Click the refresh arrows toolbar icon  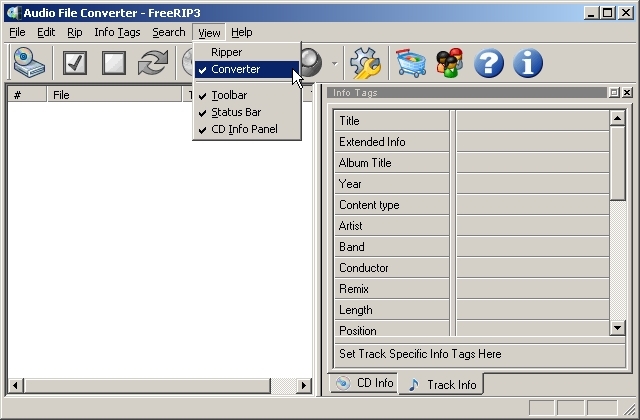click(153, 62)
